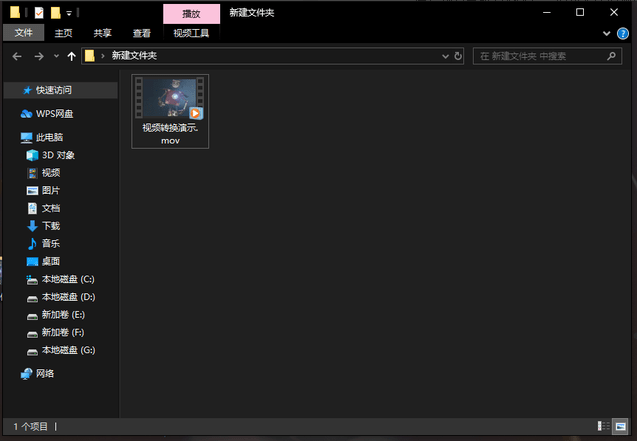The height and width of the screenshot is (441, 637).
Task: Open address bar history dropdown
Action: click(445, 56)
